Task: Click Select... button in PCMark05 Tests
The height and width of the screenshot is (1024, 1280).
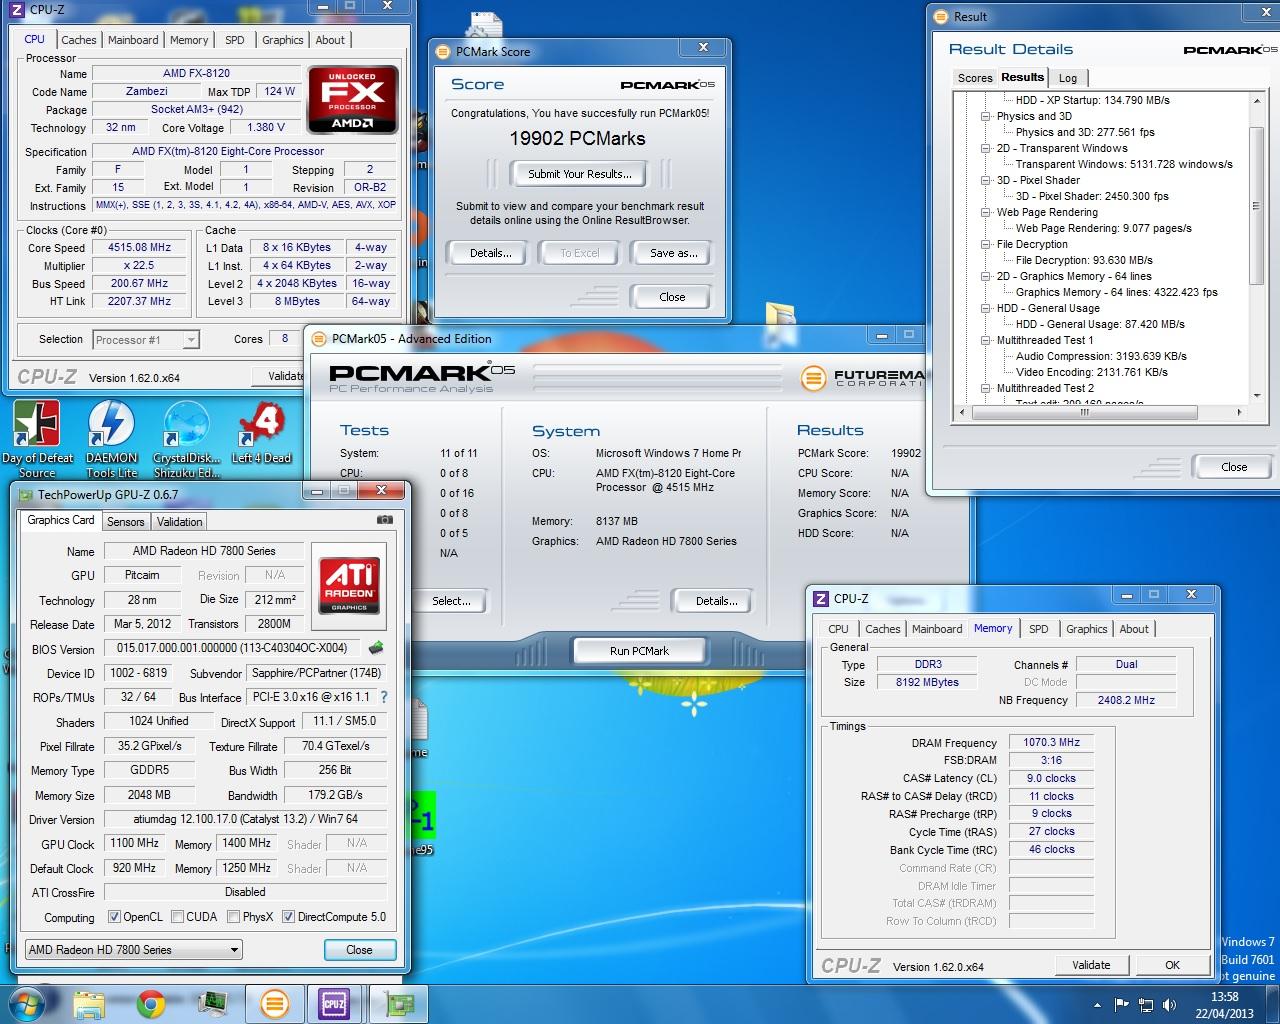Action: (x=451, y=601)
